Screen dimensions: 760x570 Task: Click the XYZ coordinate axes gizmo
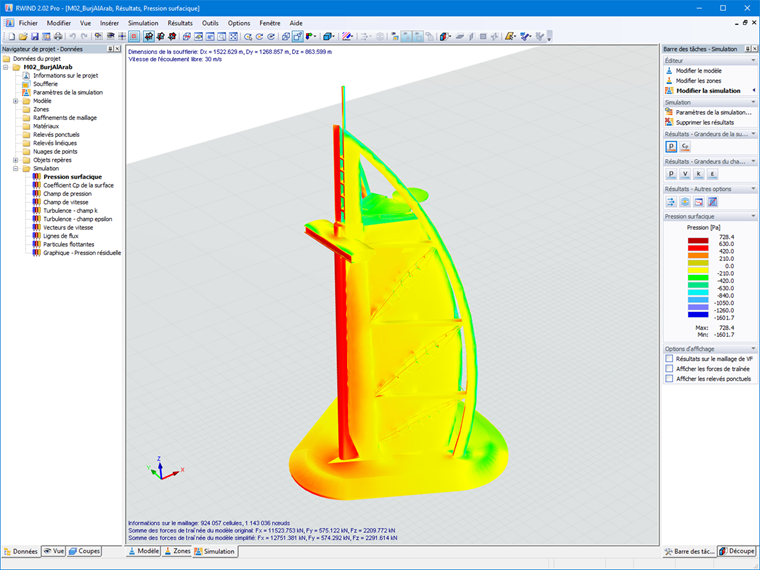click(x=164, y=469)
